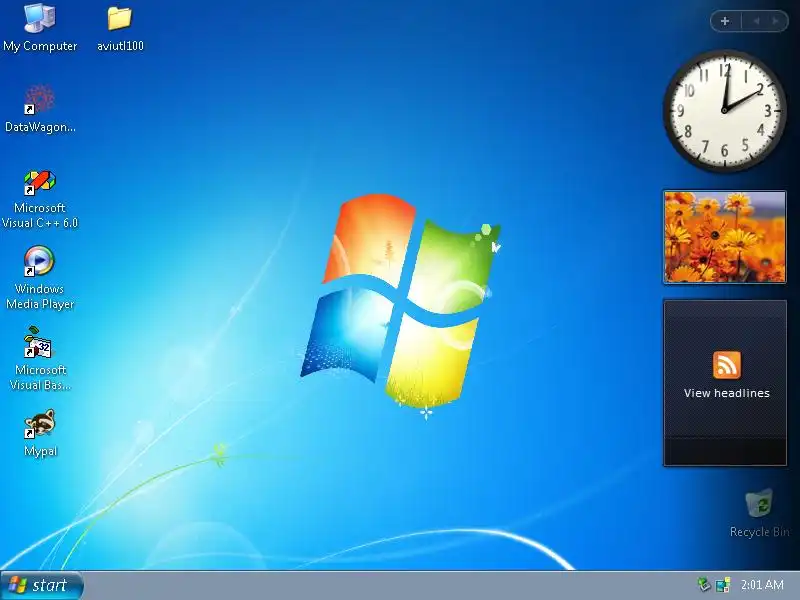The width and height of the screenshot is (800, 600).
Task: Click the network connection tray icon
Action: (x=723, y=585)
